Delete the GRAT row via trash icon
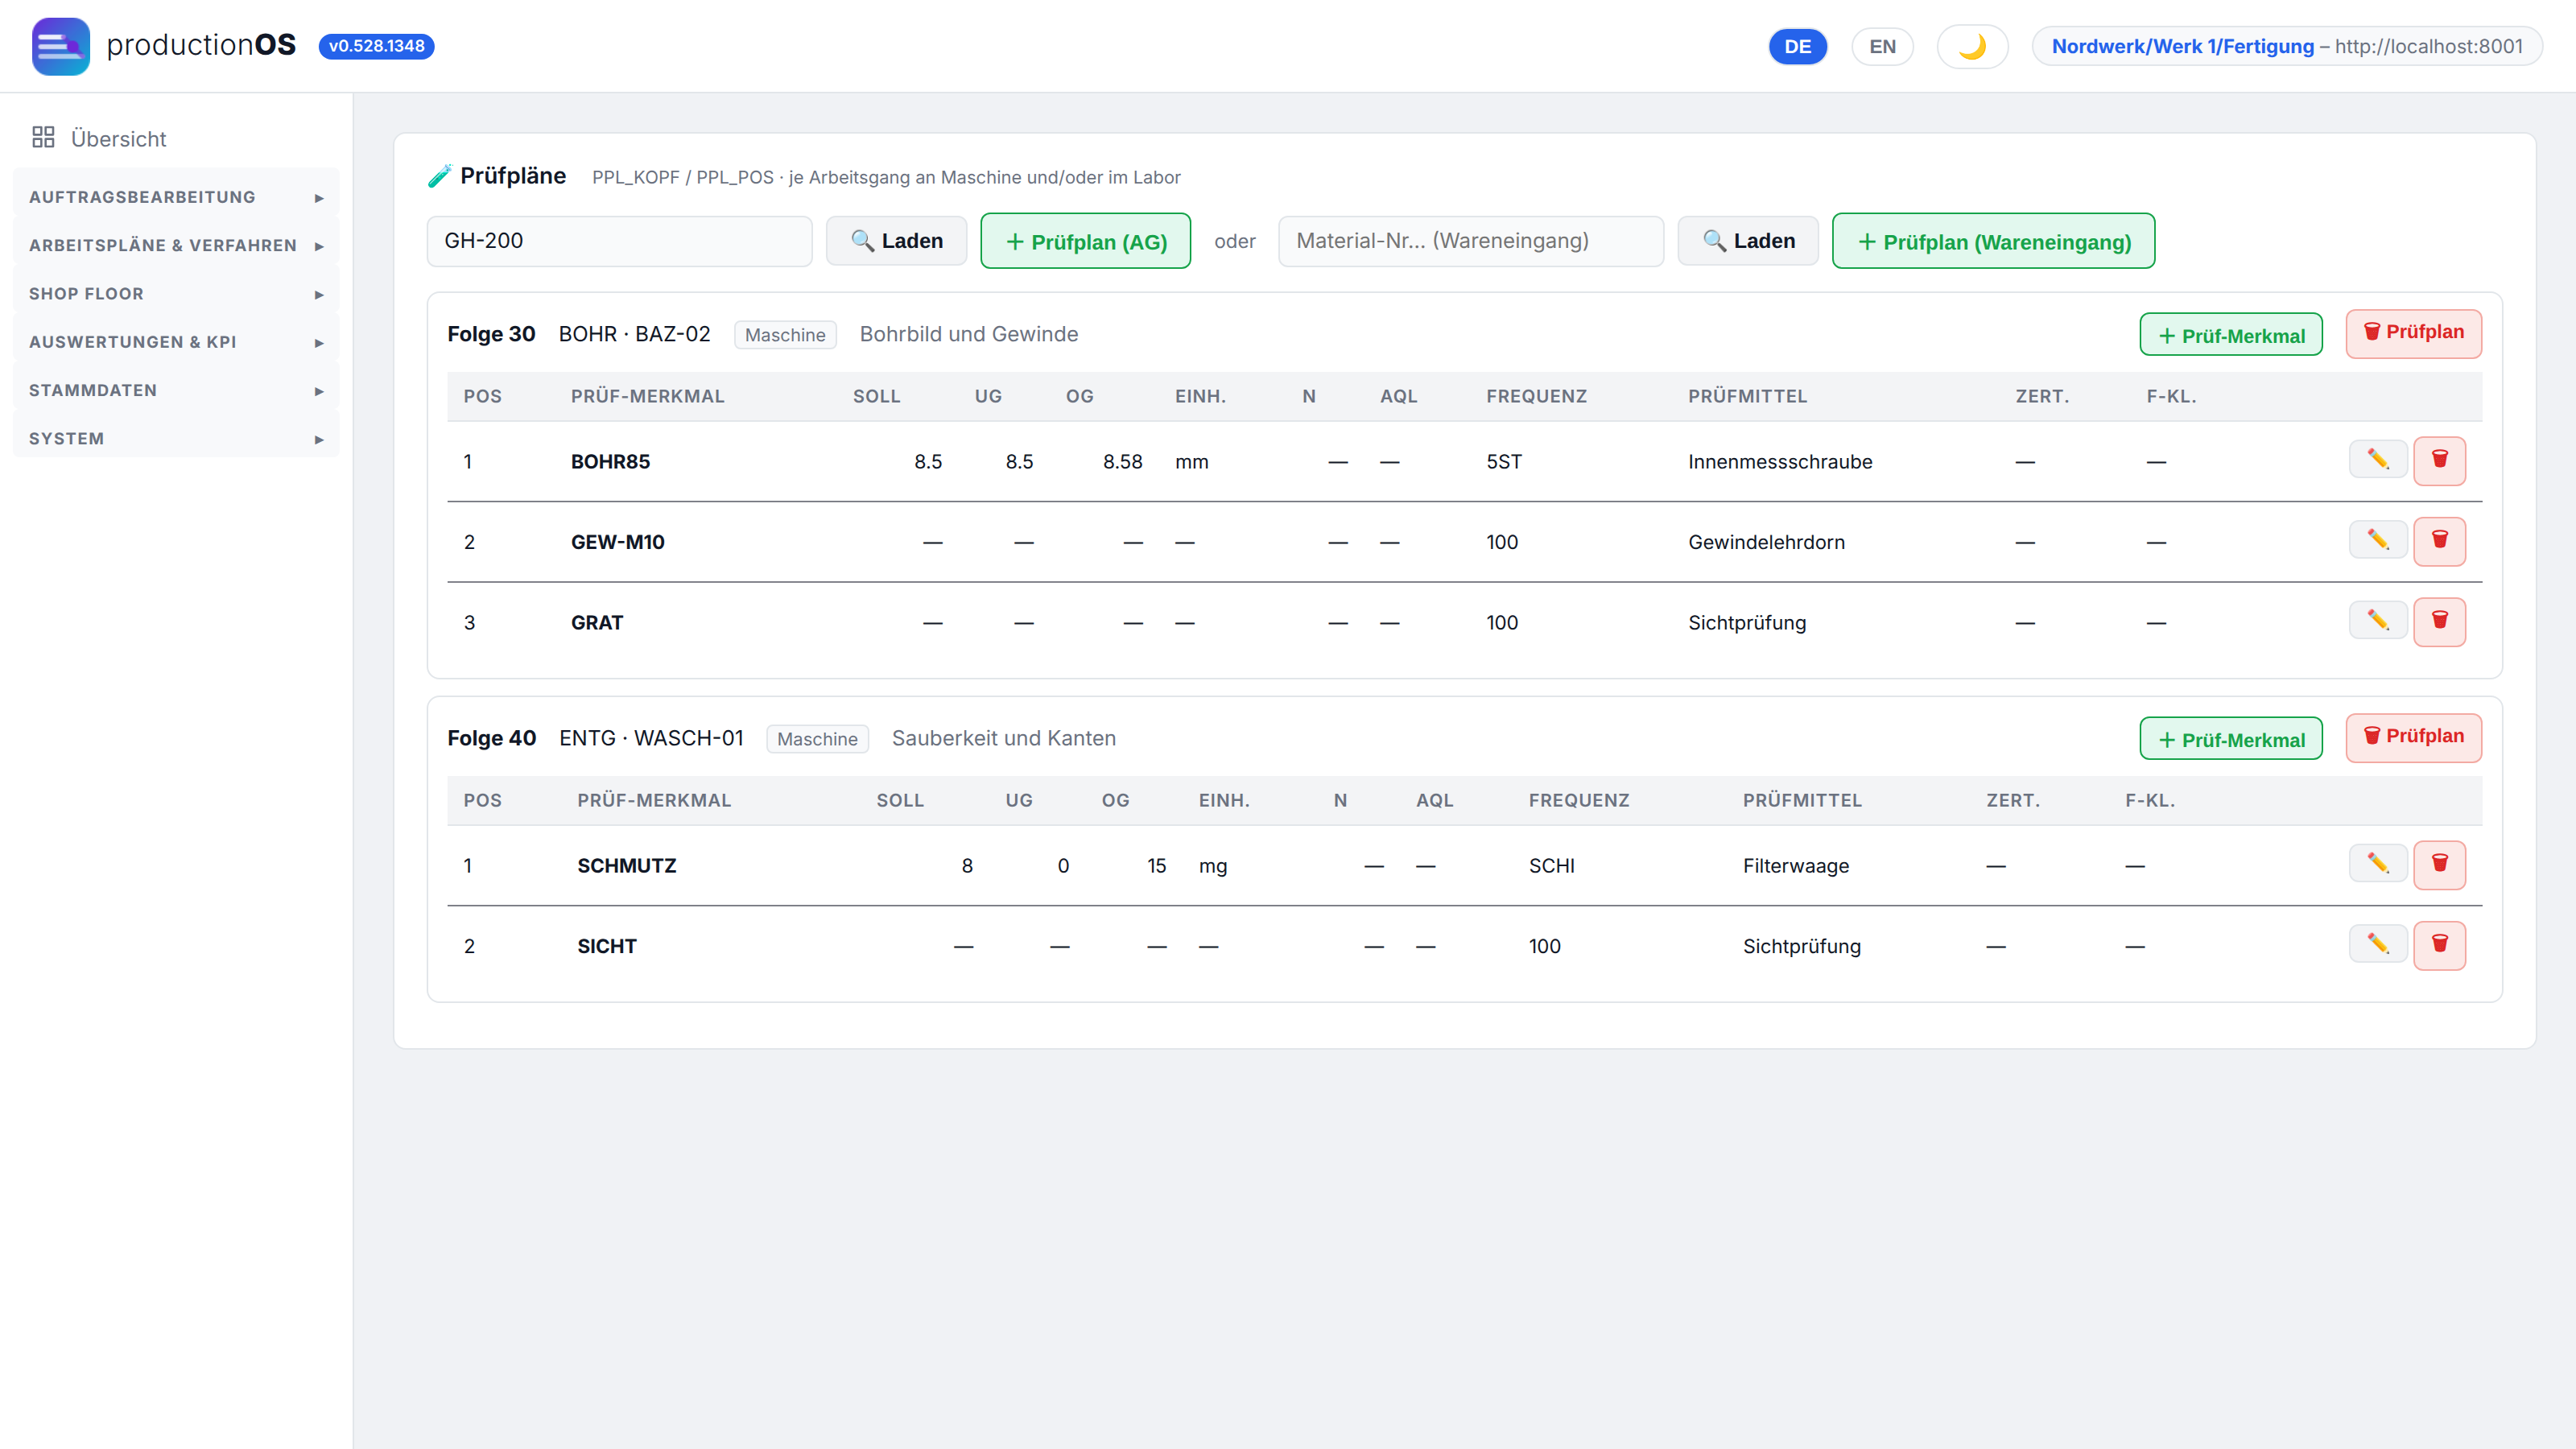Image resolution: width=2576 pixels, height=1449 pixels. [x=2440, y=621]
